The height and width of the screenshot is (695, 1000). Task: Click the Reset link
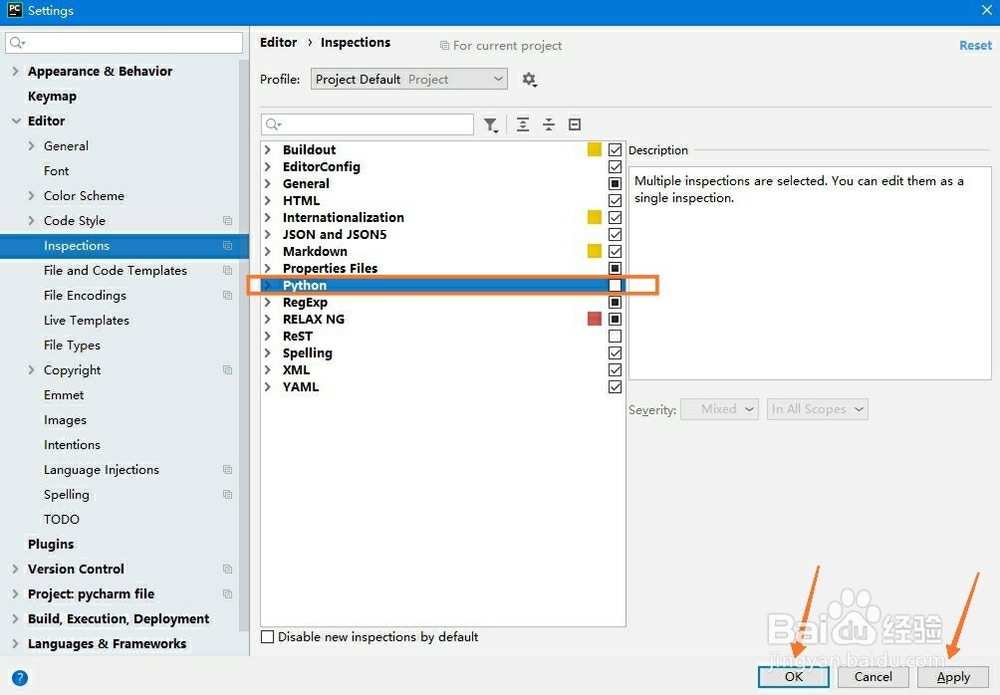tap(975, 45)
